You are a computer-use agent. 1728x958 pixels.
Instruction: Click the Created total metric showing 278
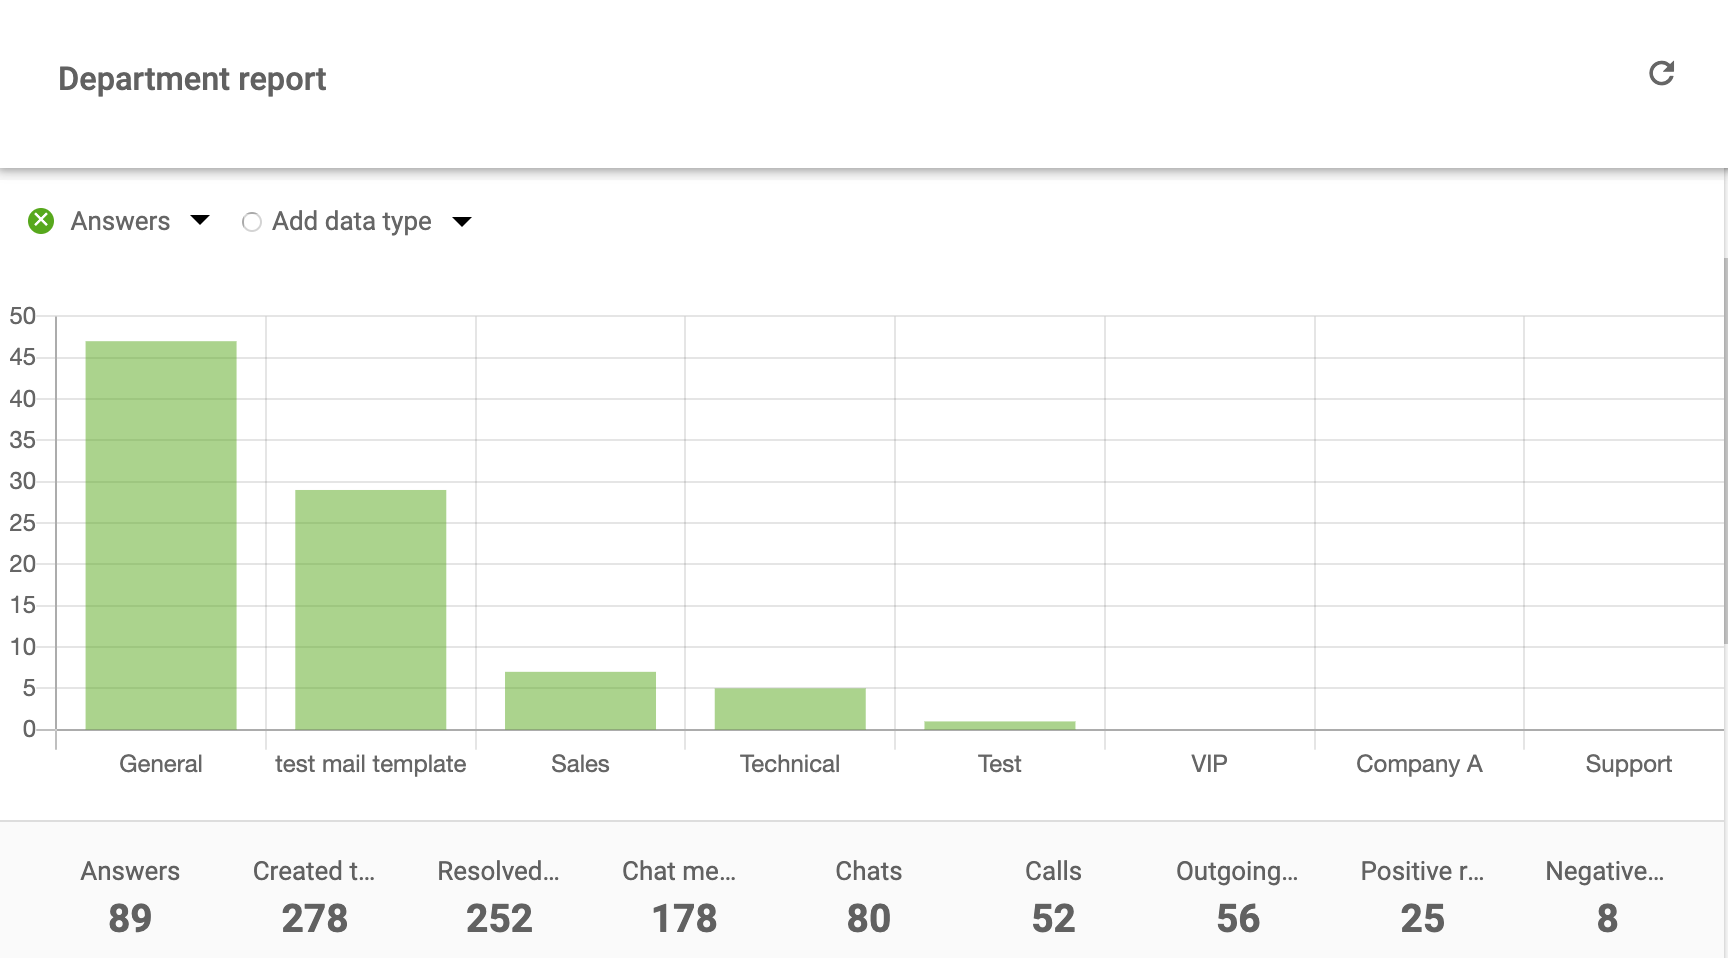(x=314, y=897)
